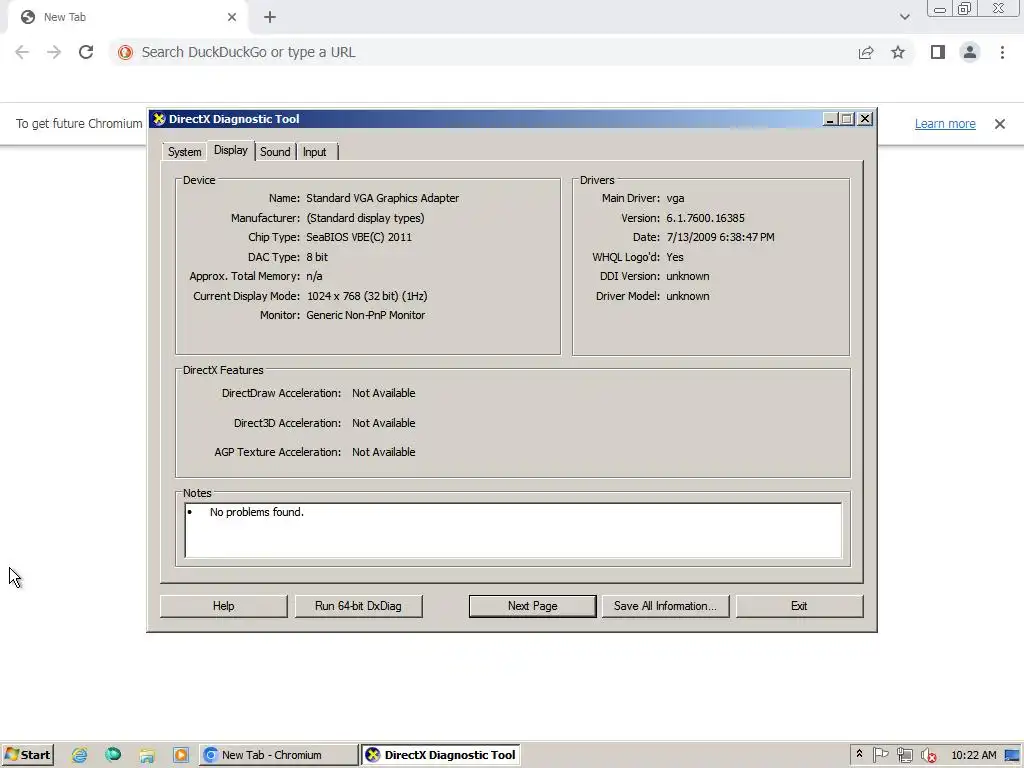Viewport: 1024px width, 768px height.
Task: Click DAC Type value '8 bit'
Action: coord(317,257)
